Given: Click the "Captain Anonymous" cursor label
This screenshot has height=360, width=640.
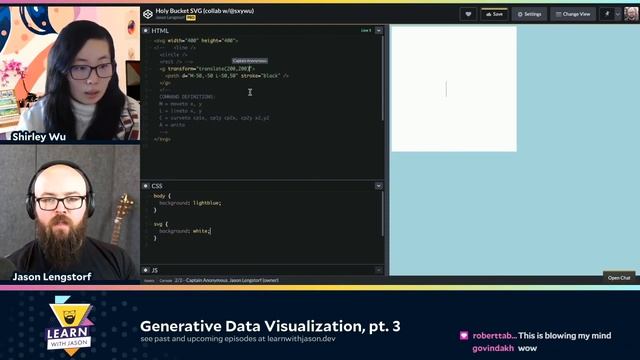Looking at the screenshot, I should click(x=250, y=61).
